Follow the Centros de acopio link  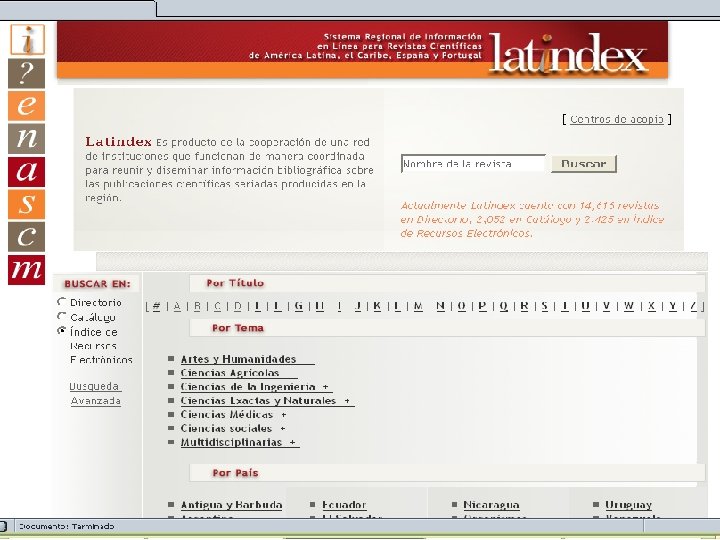coord(617,119)
